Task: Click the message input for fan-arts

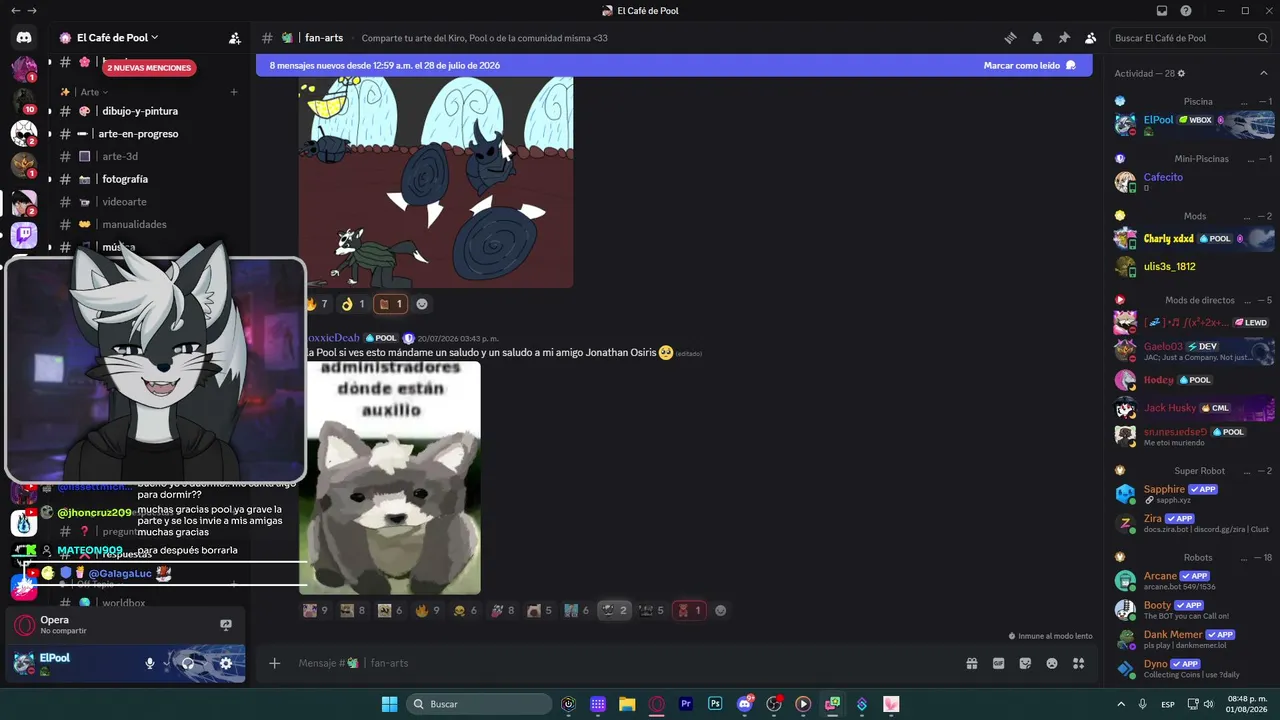Action: tap(620, 663)
